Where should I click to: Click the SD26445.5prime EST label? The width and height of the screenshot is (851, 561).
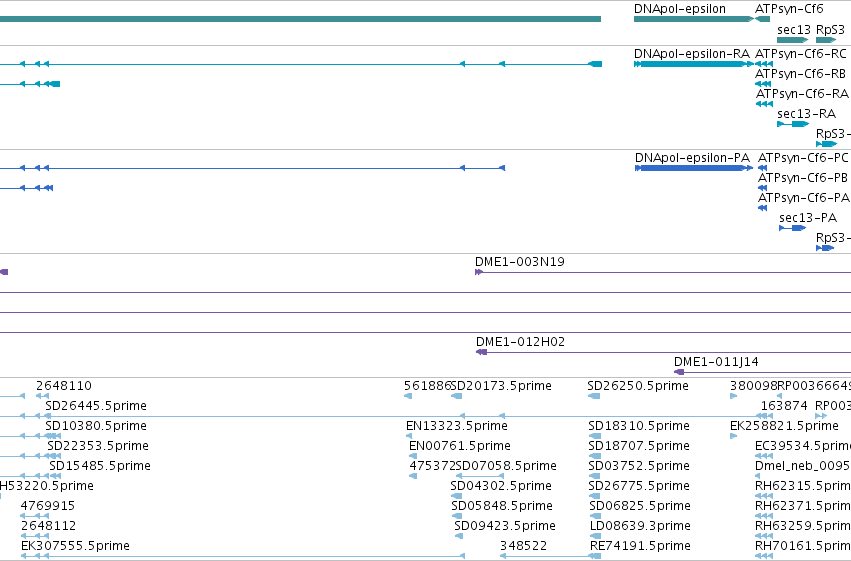[96, 406]
